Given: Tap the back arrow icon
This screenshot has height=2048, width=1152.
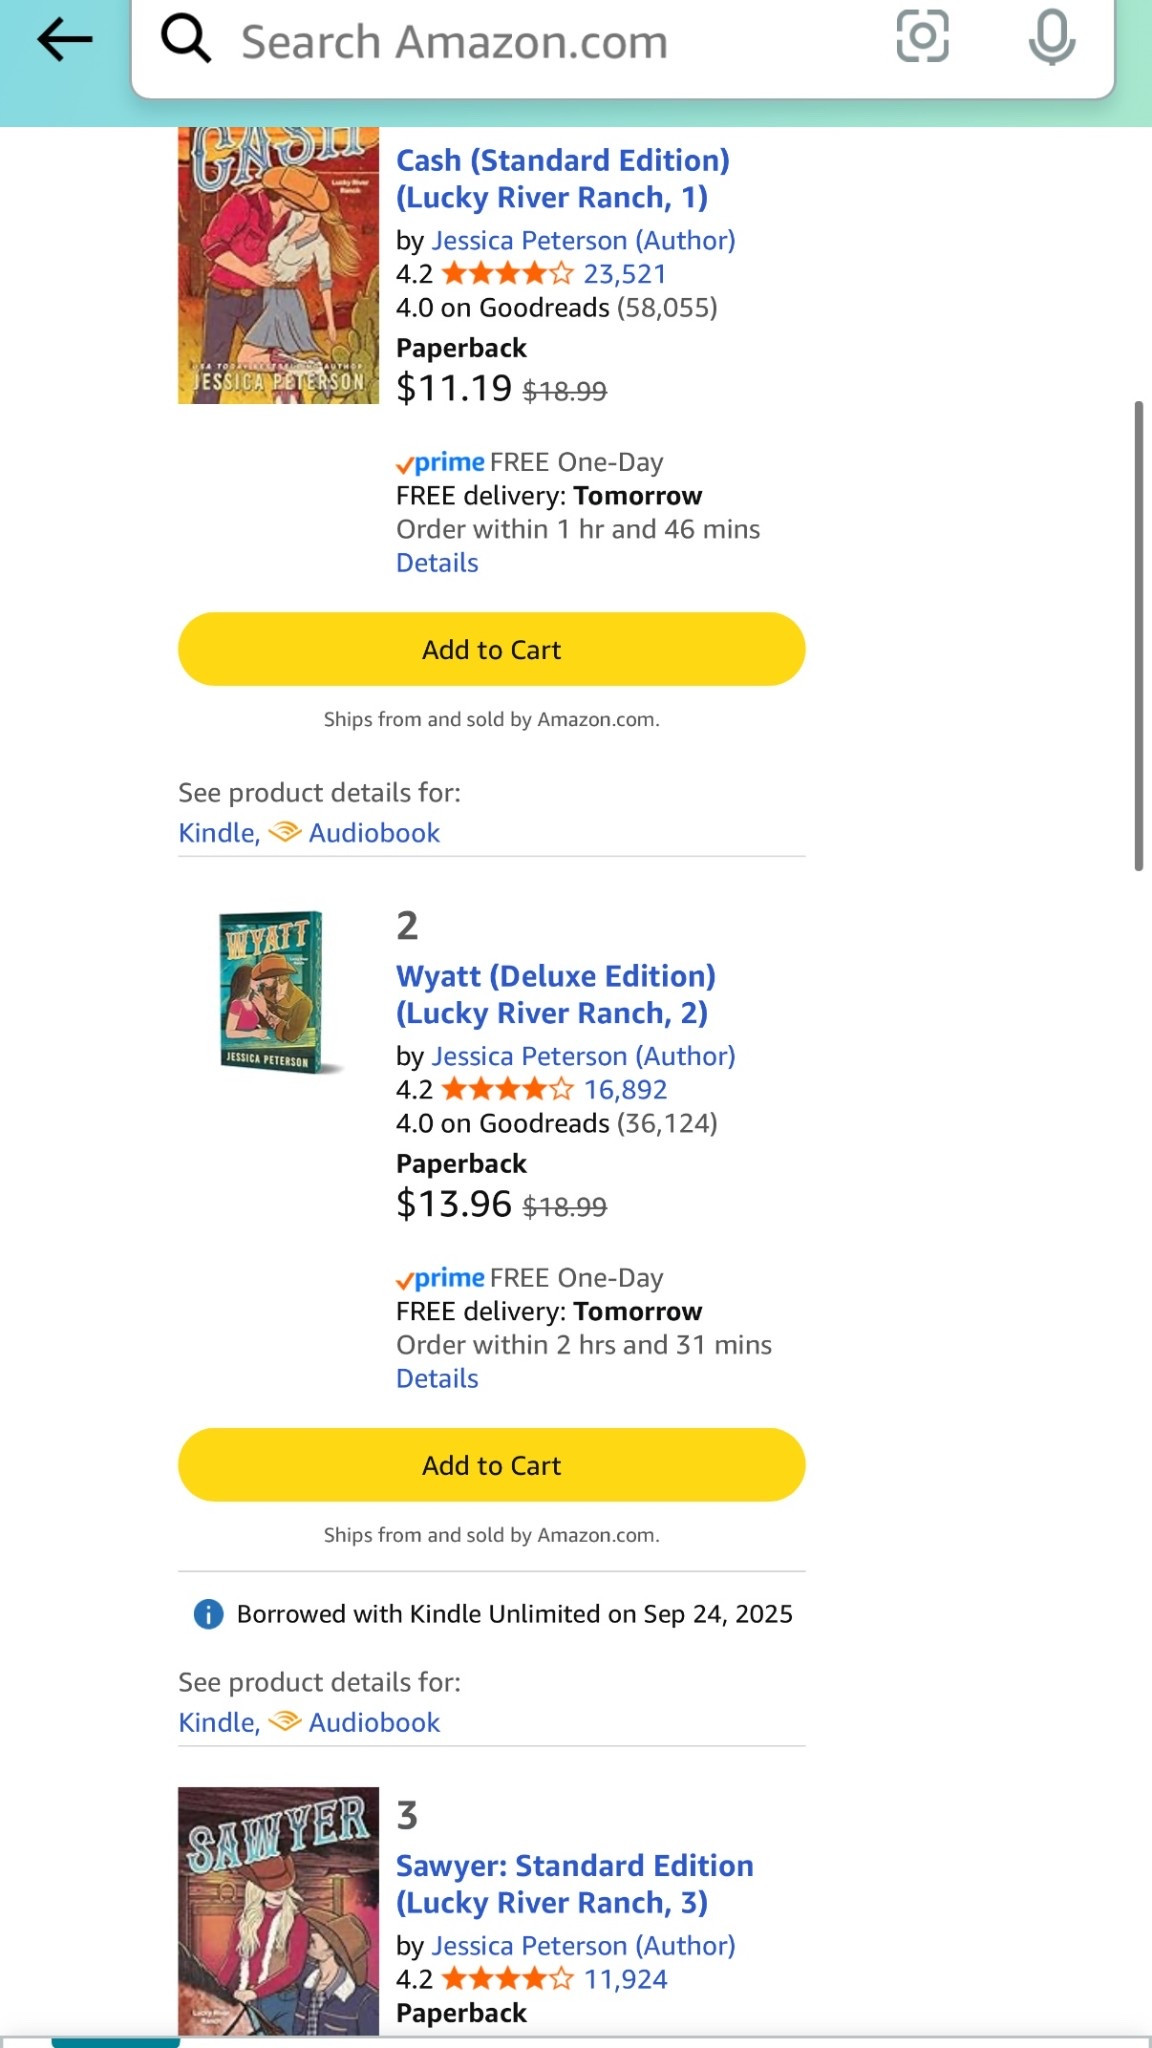Looking at the screenshot, I should pos(65,40).
